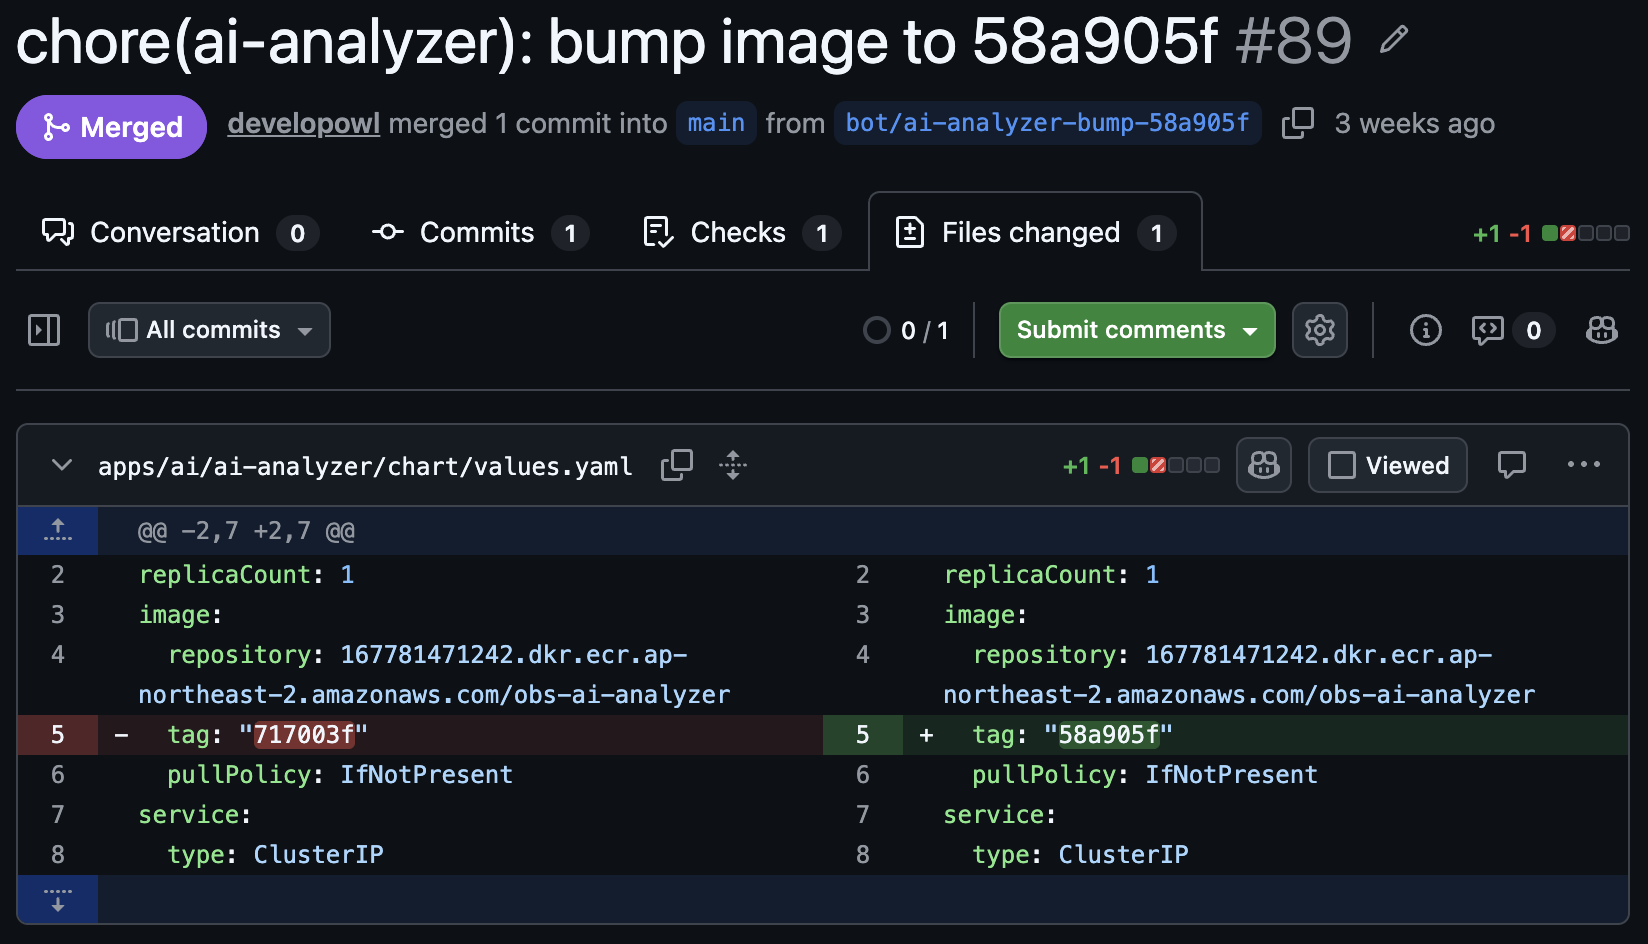The height and width of the screenshot is (944, 1648).
Task: Open the developowl user profile link
Action: coord(303,123)
